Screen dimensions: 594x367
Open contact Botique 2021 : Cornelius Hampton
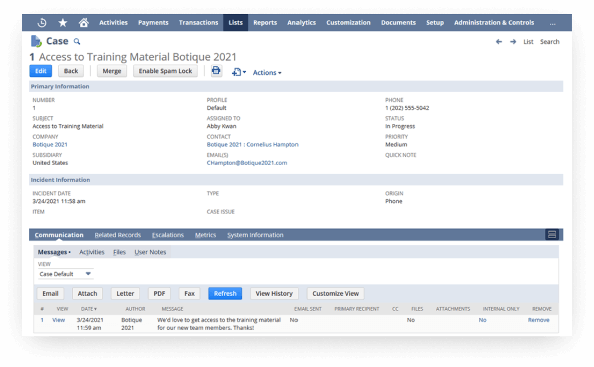[253, 145]
